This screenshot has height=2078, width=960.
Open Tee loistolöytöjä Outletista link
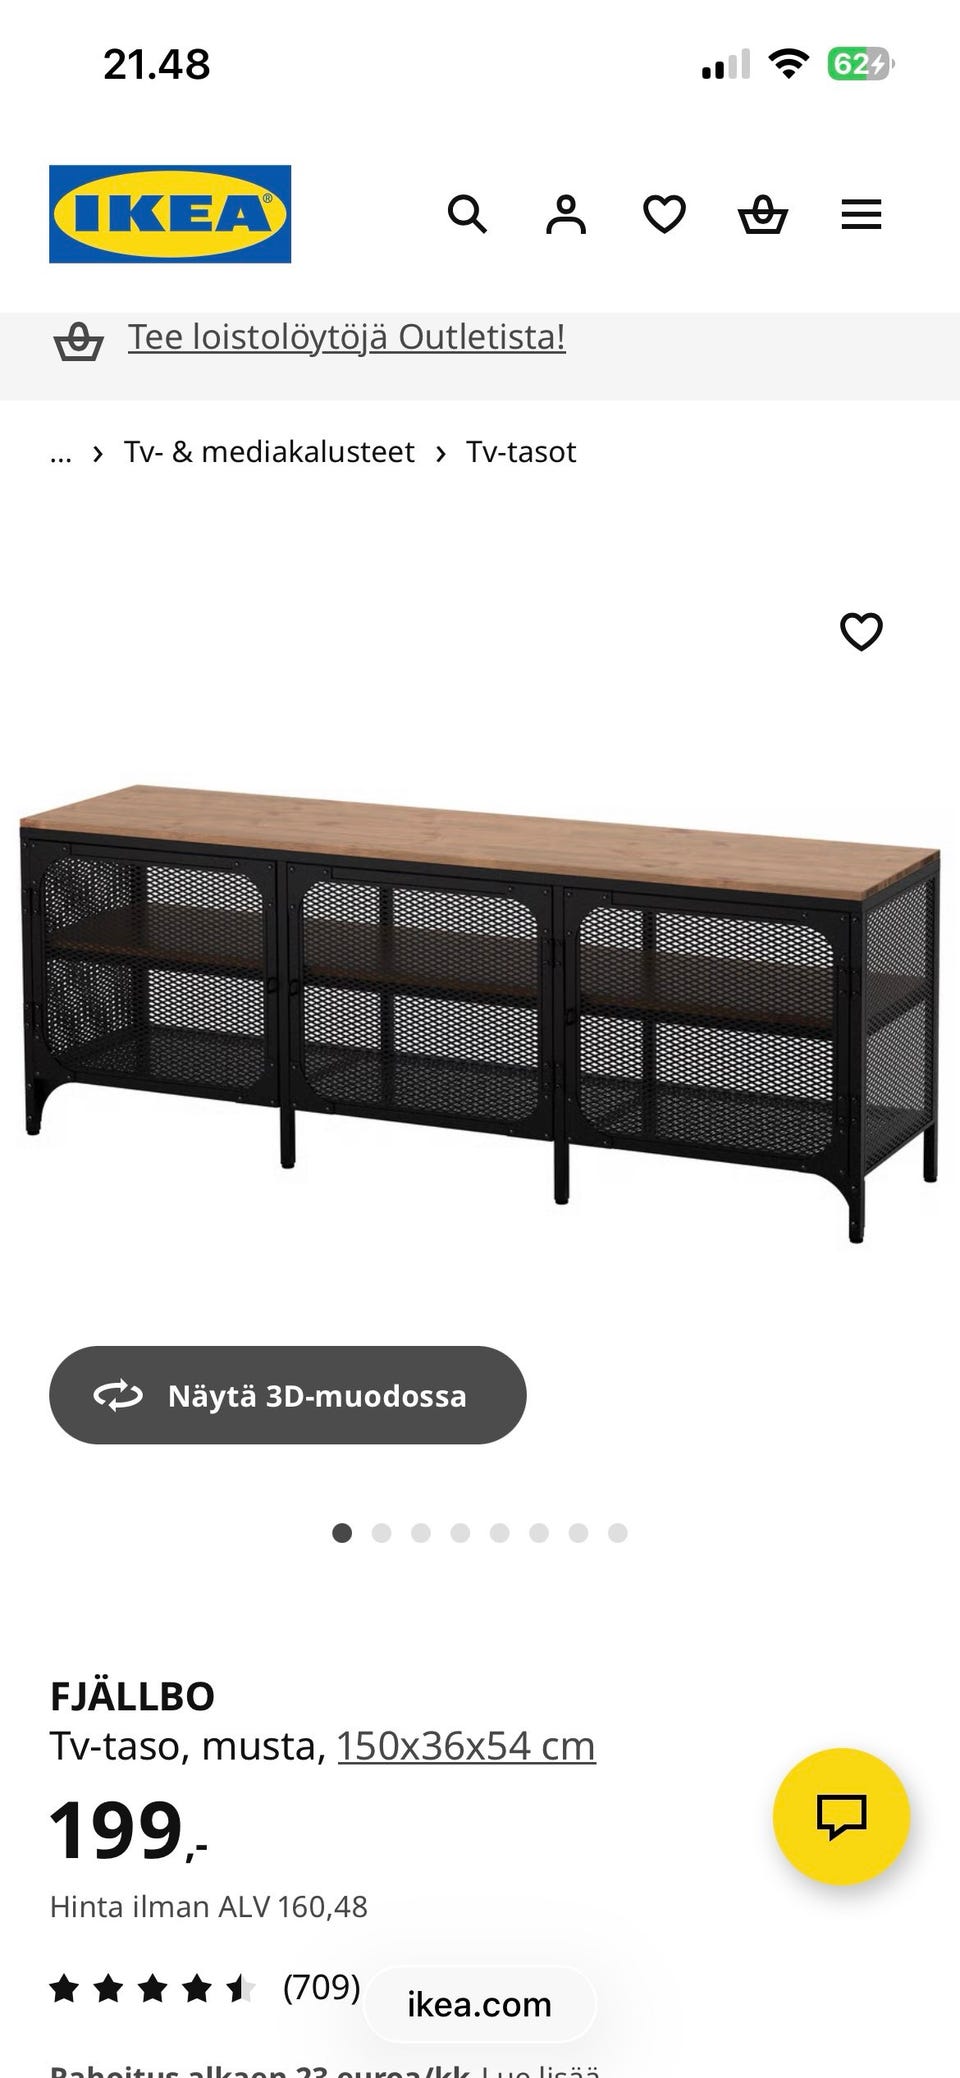pyautogui.click(x=347, y=337)
